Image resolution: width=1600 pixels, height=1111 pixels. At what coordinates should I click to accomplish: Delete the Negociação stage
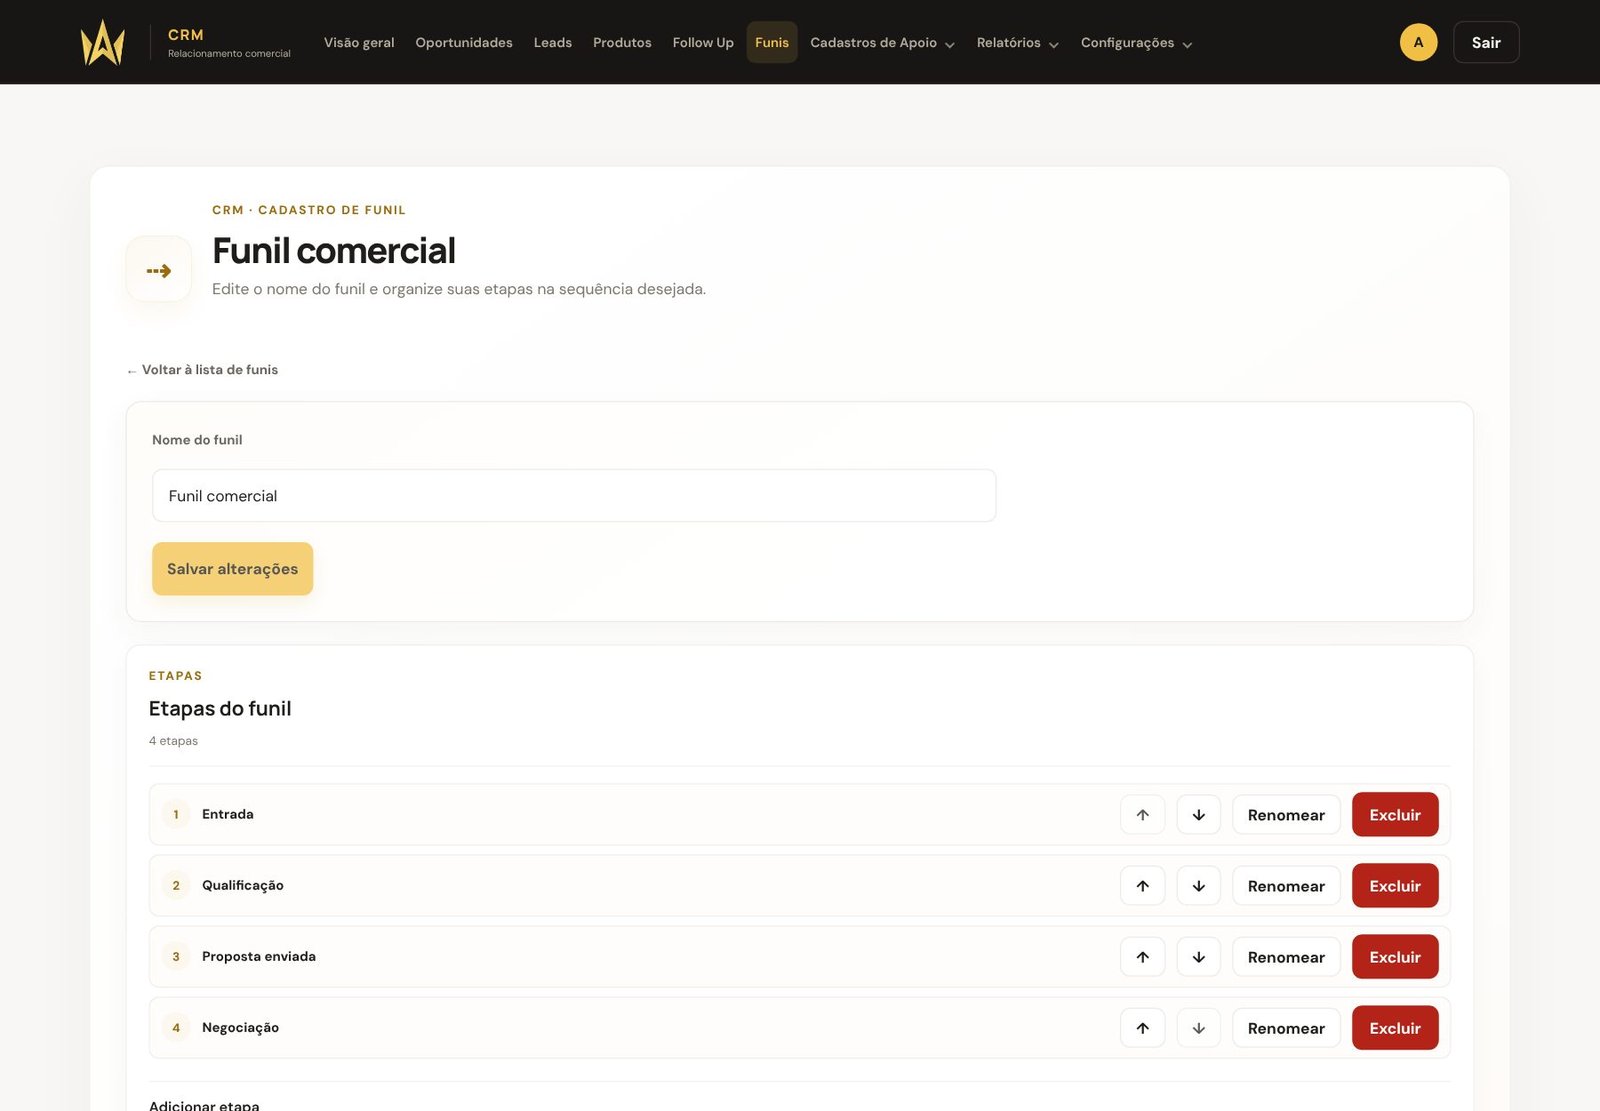(1395, 1028)
